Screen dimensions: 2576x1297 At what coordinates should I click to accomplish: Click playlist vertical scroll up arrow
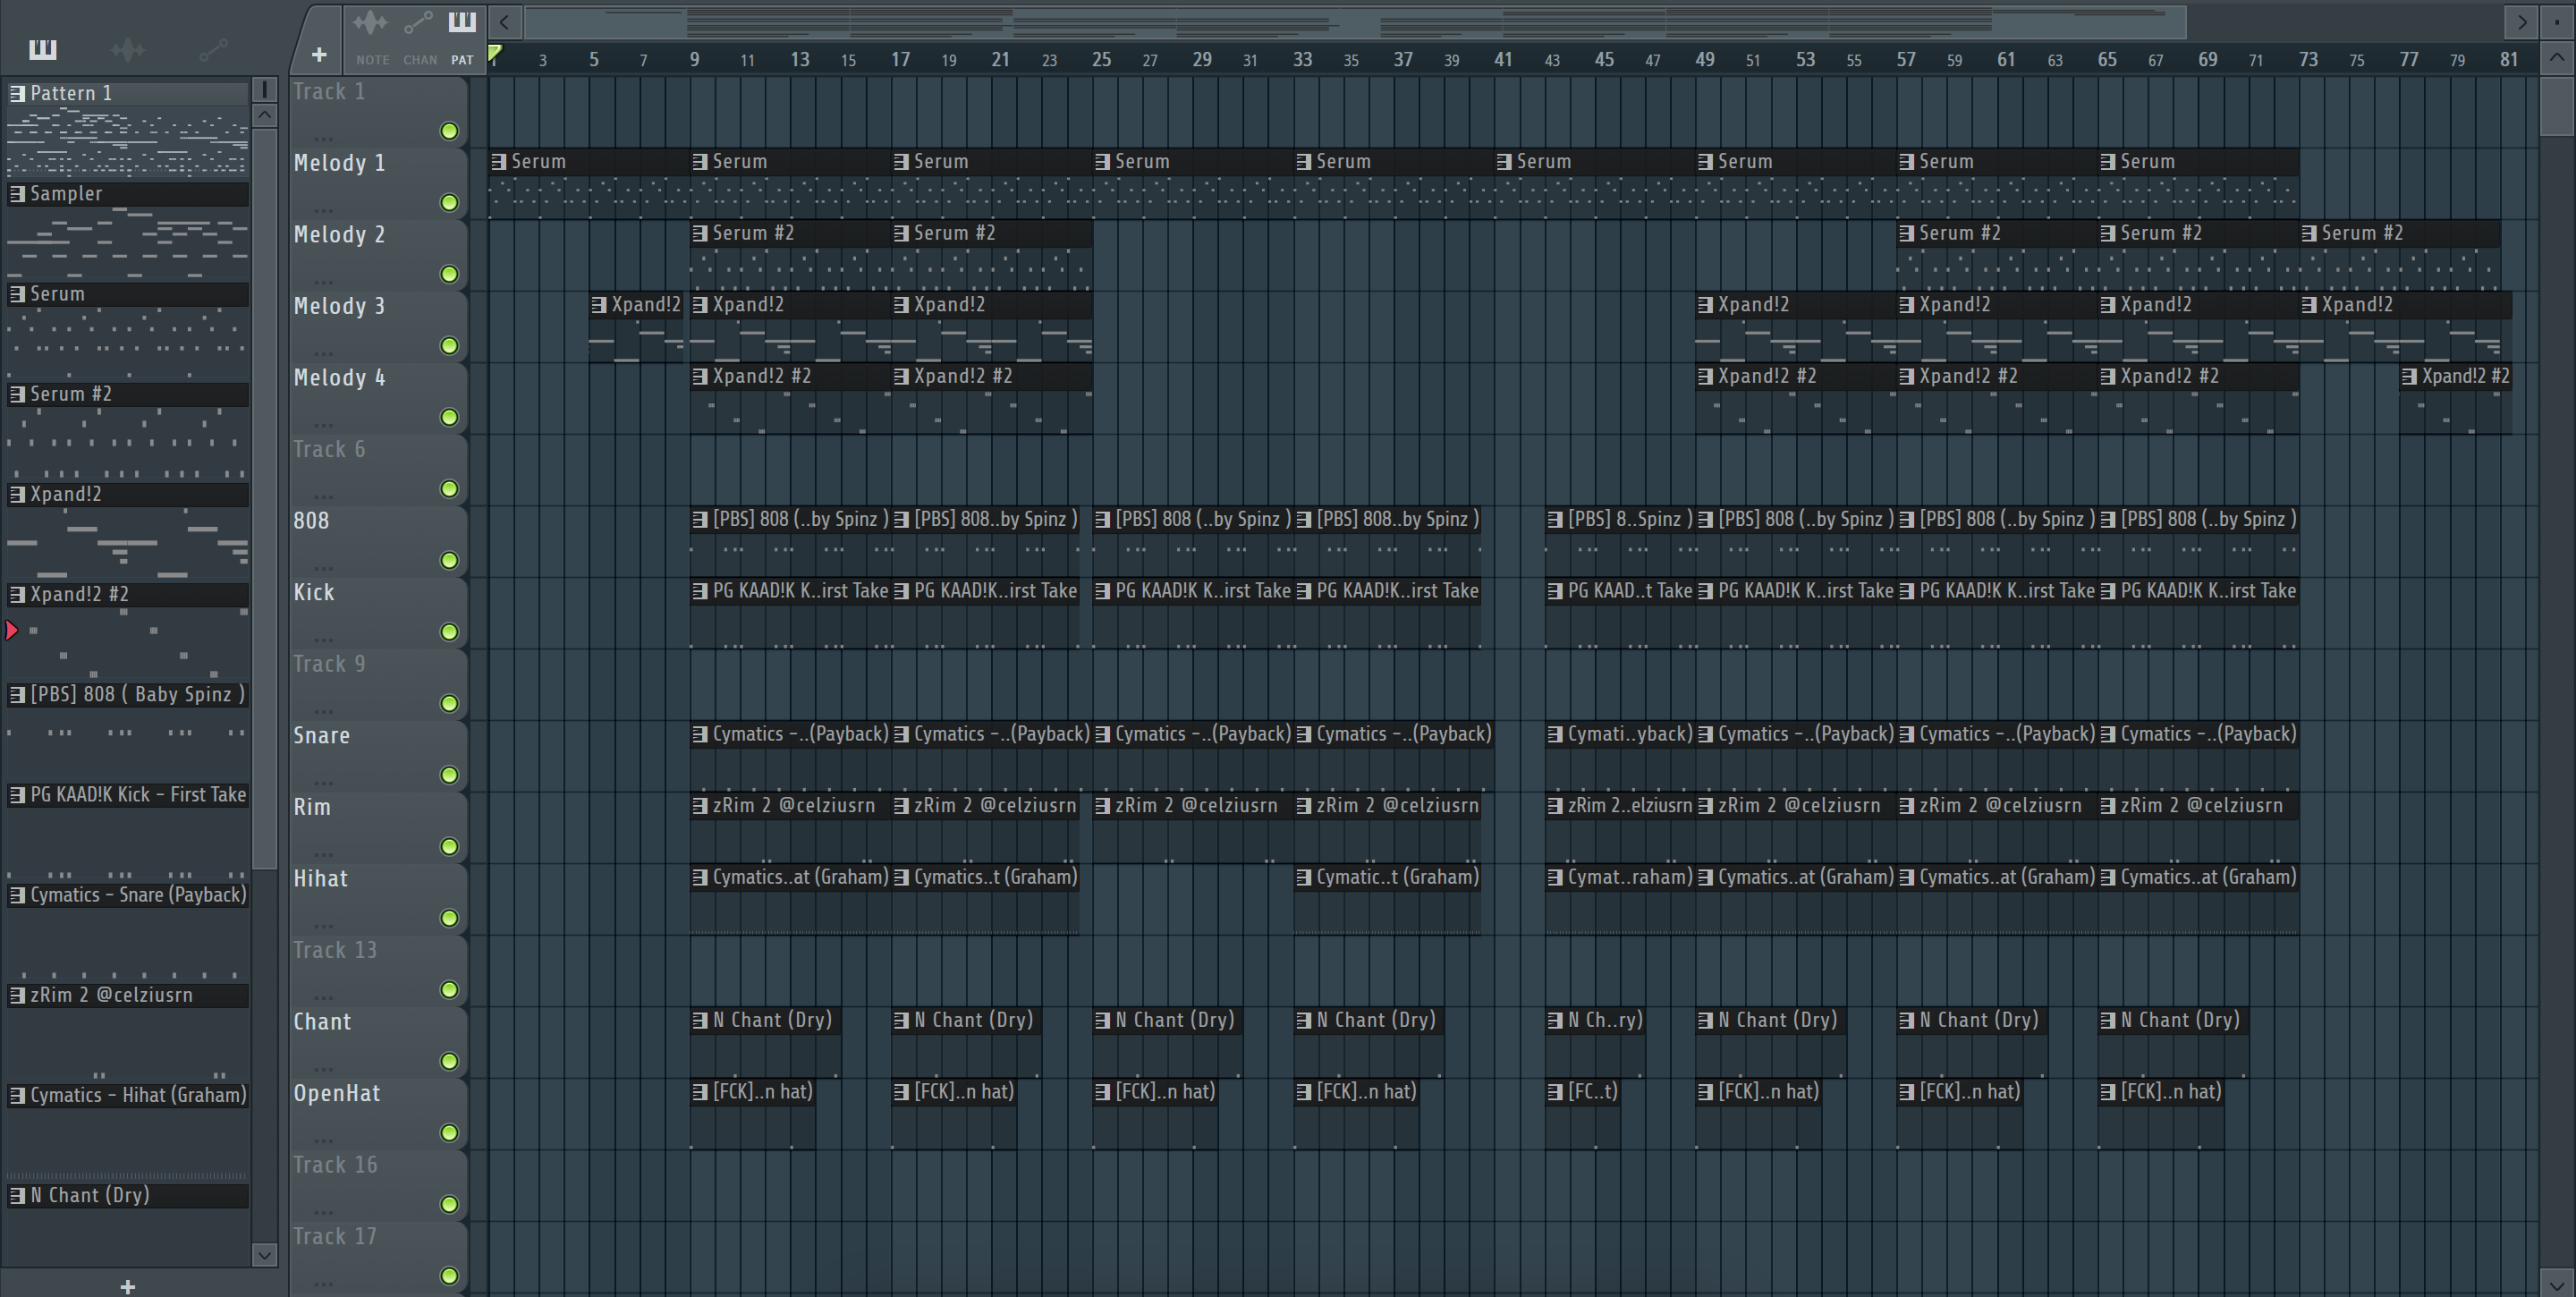click(2557, 57)
